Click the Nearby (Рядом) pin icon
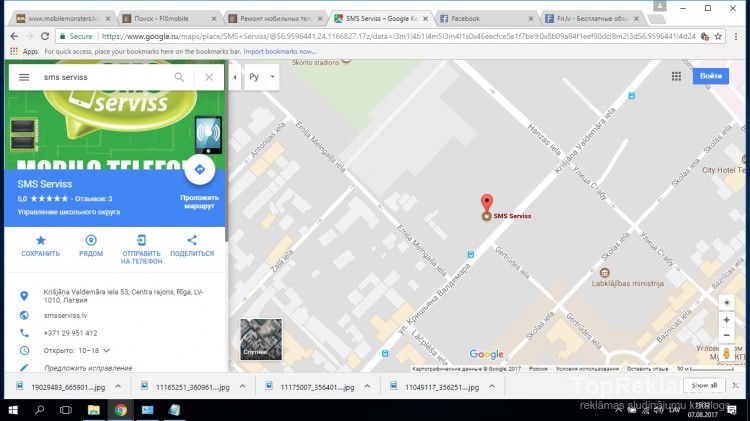Screen dimensions: 750x421 tap(91, 241)
